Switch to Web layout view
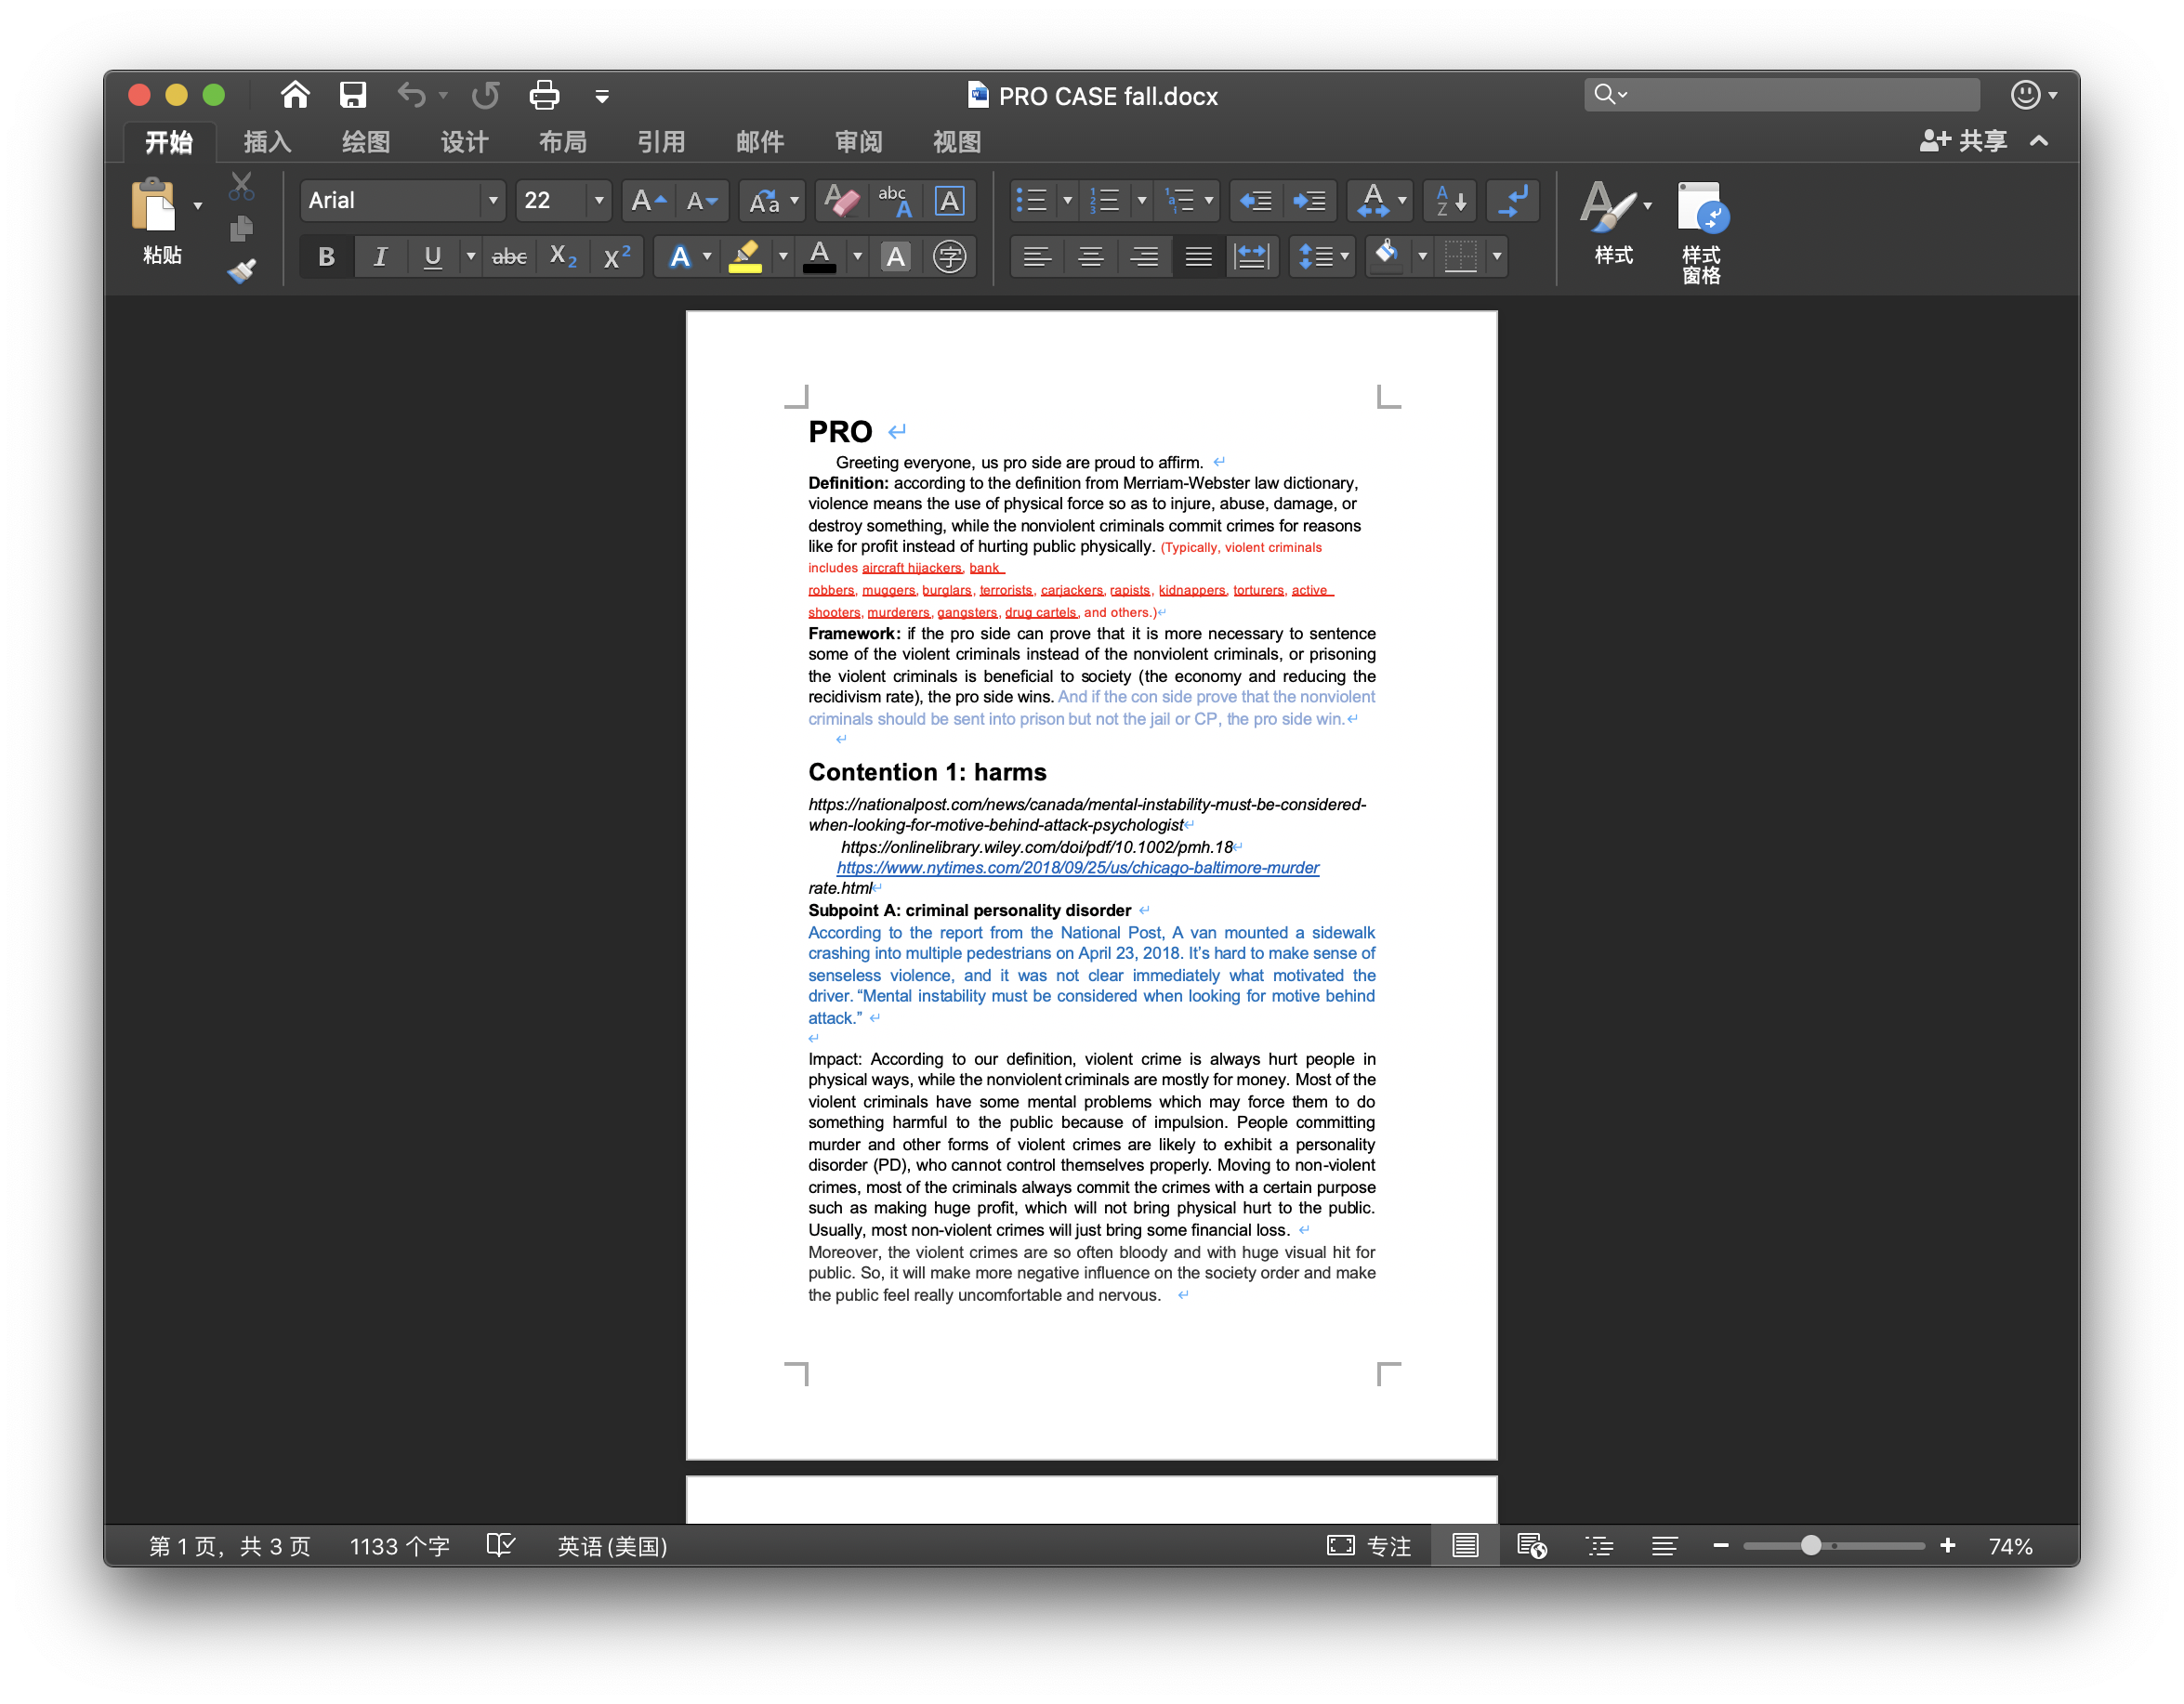2184x1704 pixels. tap(1532, 1546)
